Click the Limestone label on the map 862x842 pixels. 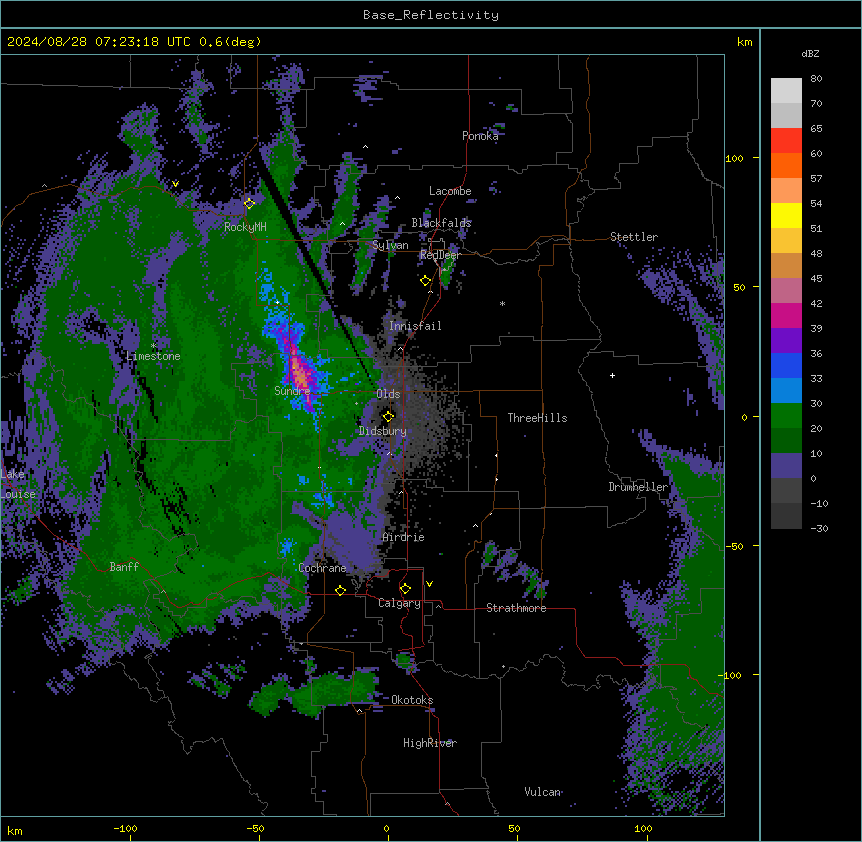click(153, 356)
